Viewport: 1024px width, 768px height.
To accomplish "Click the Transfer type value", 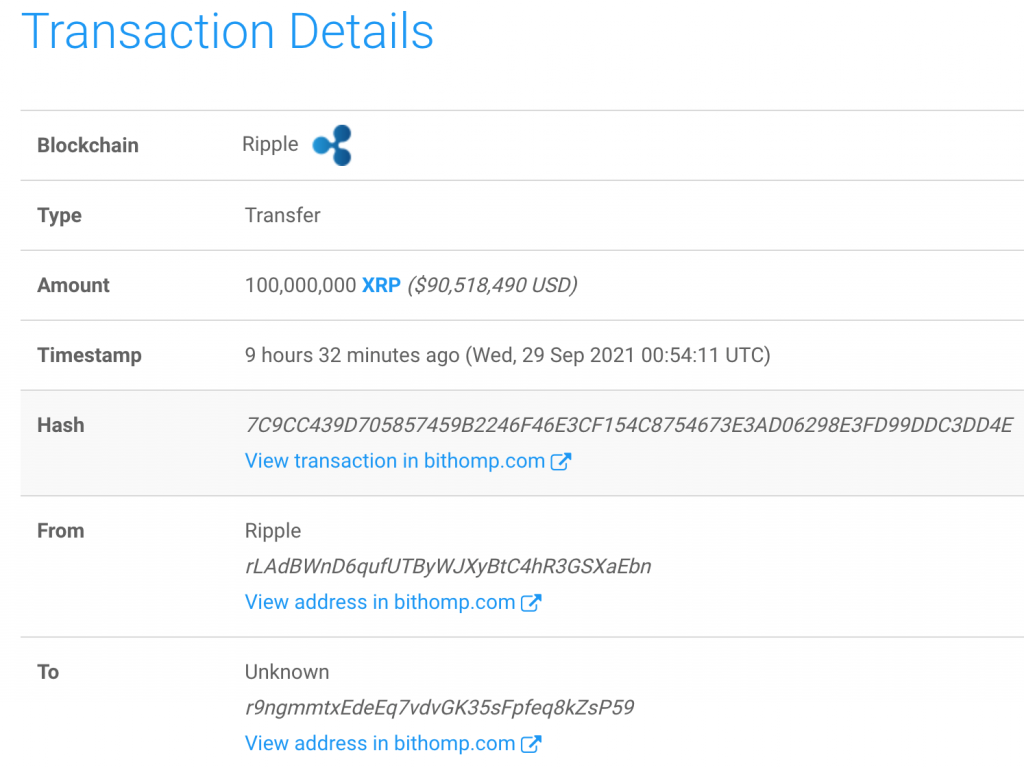I will pos(282,215).
